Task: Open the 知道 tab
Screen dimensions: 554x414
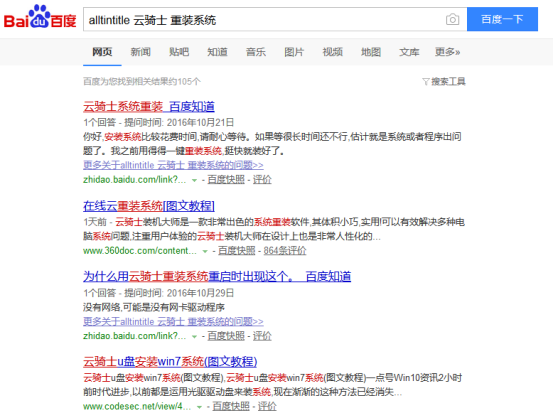Action: 217,52
